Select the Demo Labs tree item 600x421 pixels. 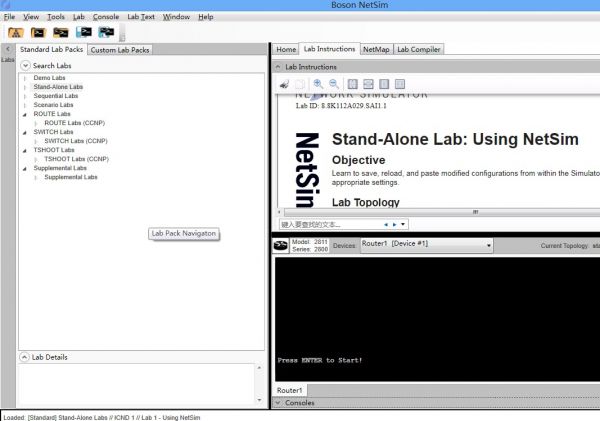coord(49,78)
